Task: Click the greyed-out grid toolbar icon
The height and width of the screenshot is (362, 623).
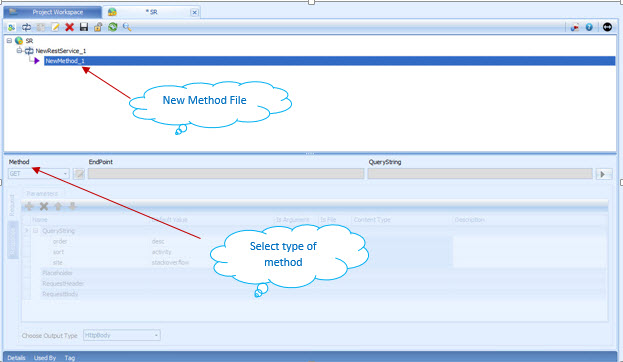Action: [41, 27]
